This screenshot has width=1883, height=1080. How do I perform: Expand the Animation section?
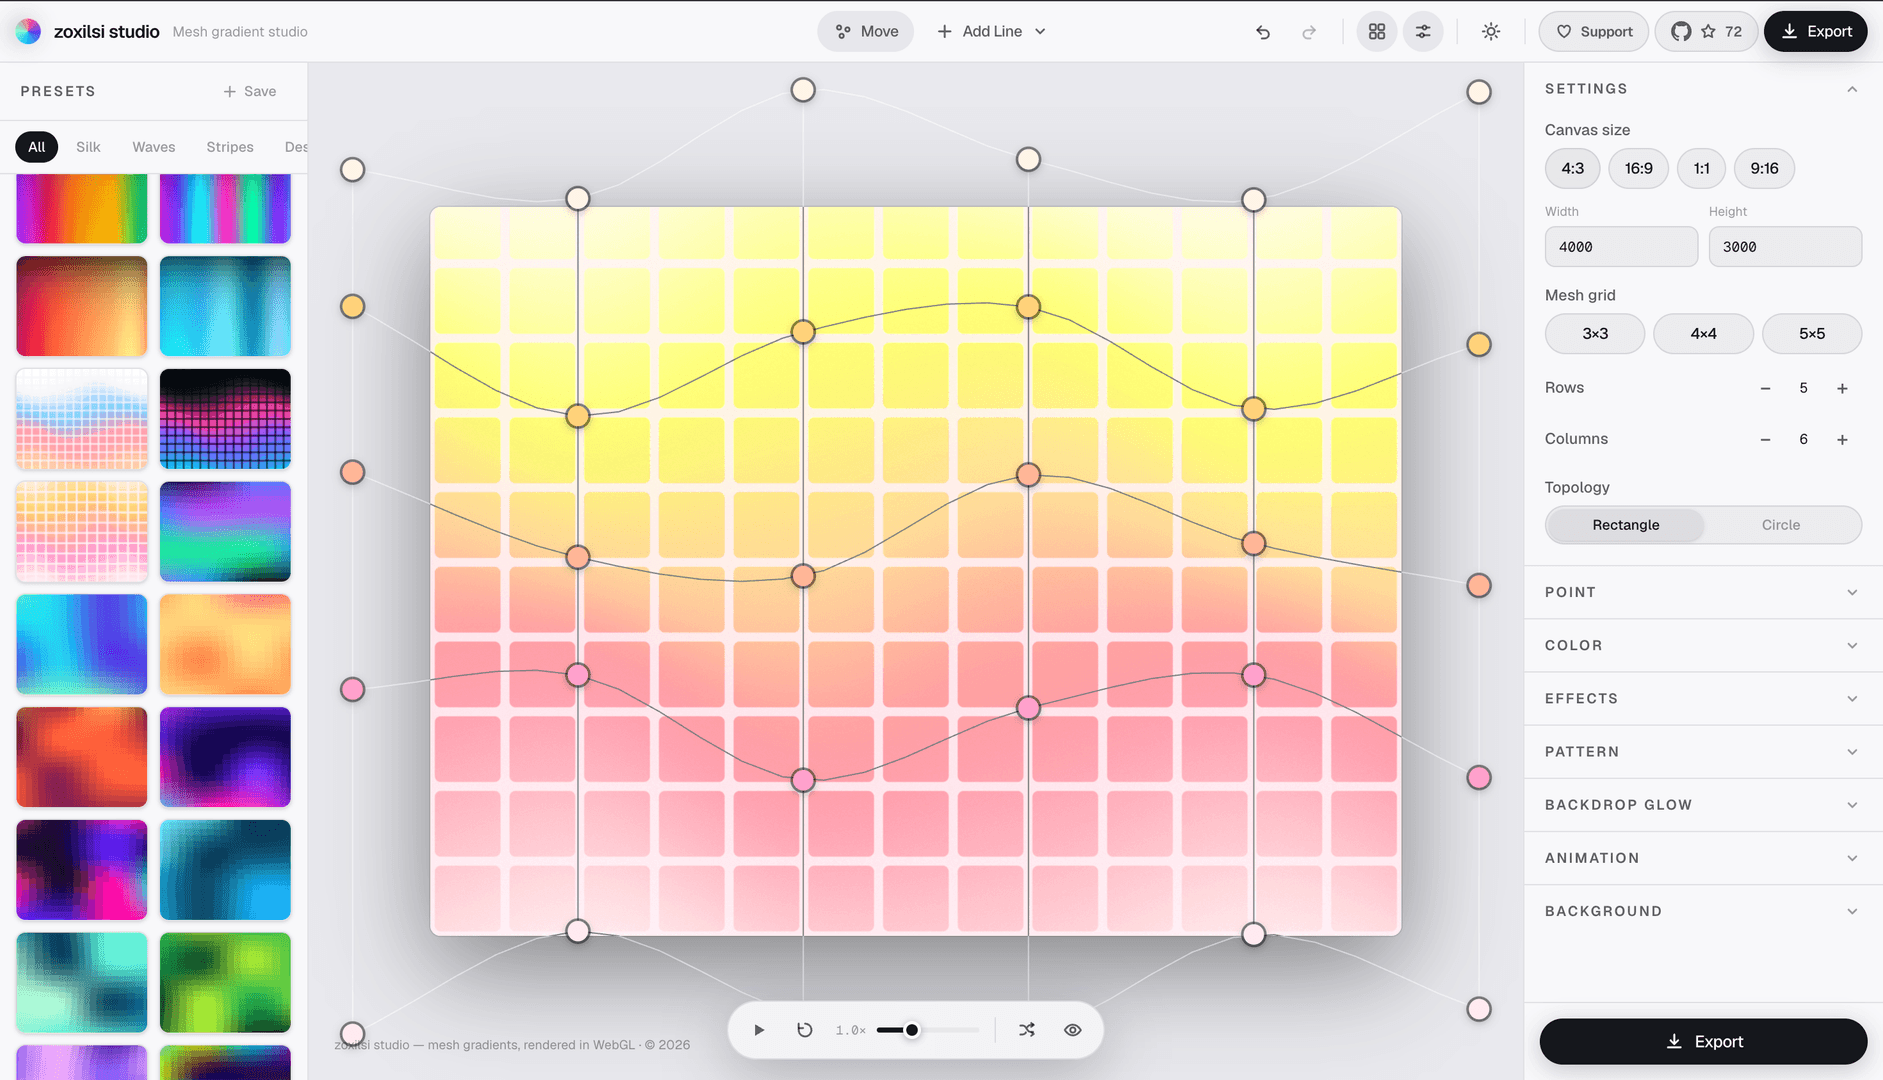1703,857
